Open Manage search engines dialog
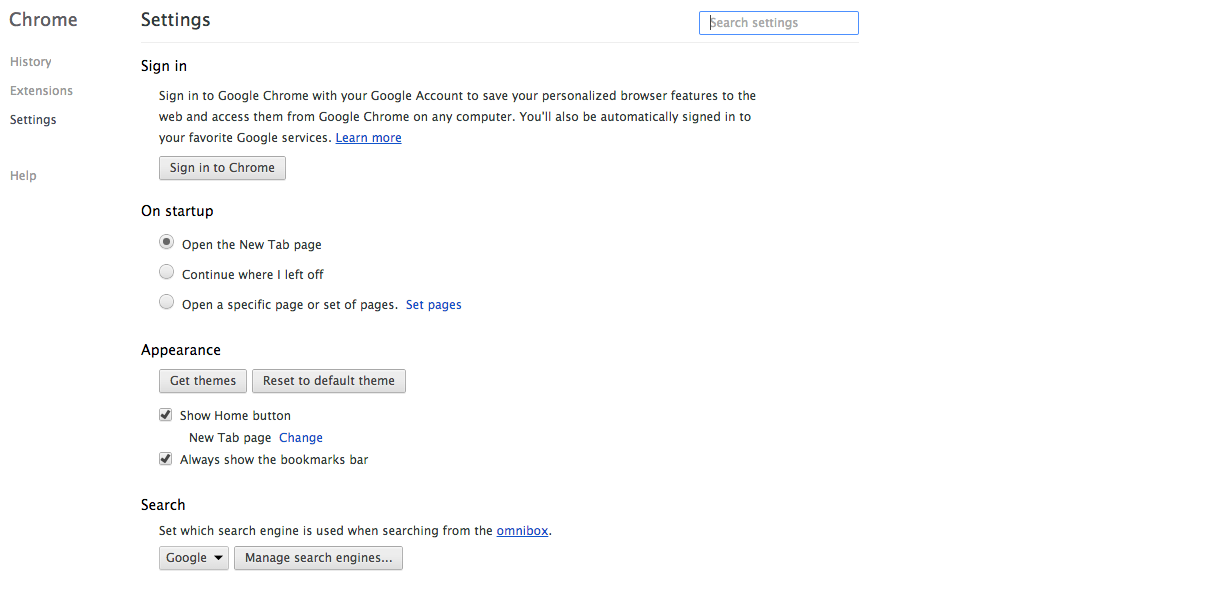Image resolution: width=1223 pixels, height=589 pixels. pos(318,558)
